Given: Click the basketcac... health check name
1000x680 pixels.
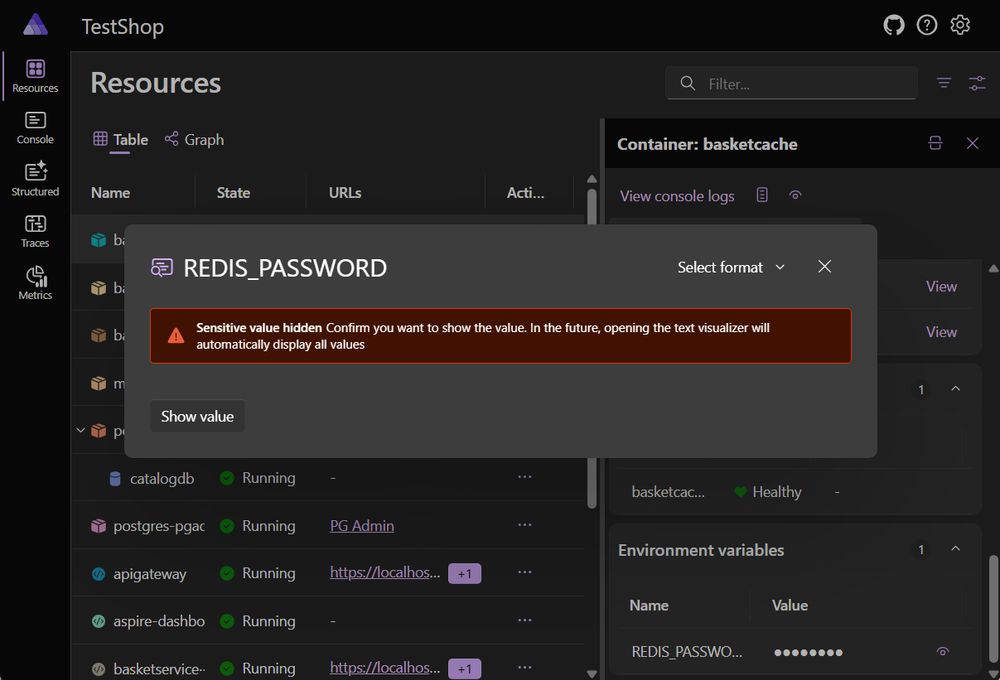Looking at the screenshot, I should [x=668, y=492].
